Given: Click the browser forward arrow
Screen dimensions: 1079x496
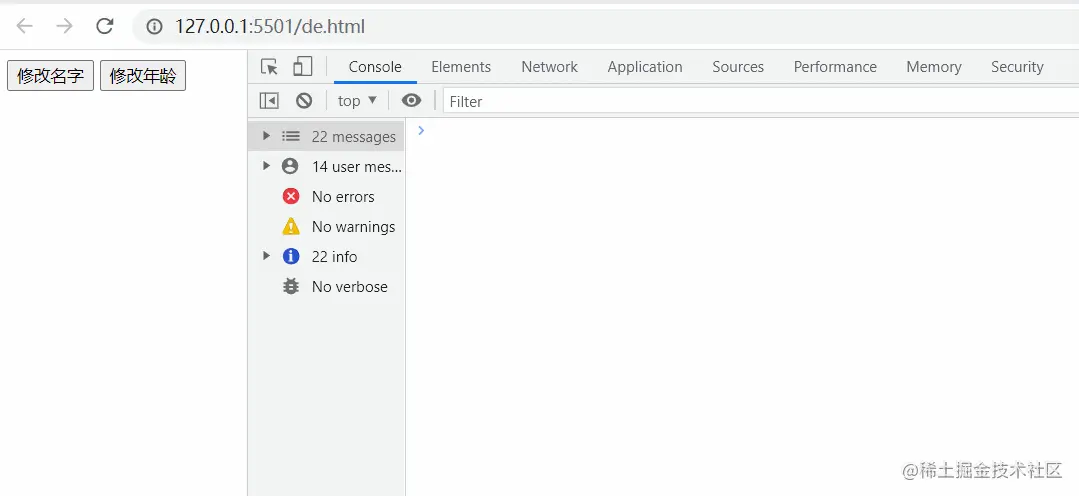Looking at the screenshot, I should coord(65,26).
